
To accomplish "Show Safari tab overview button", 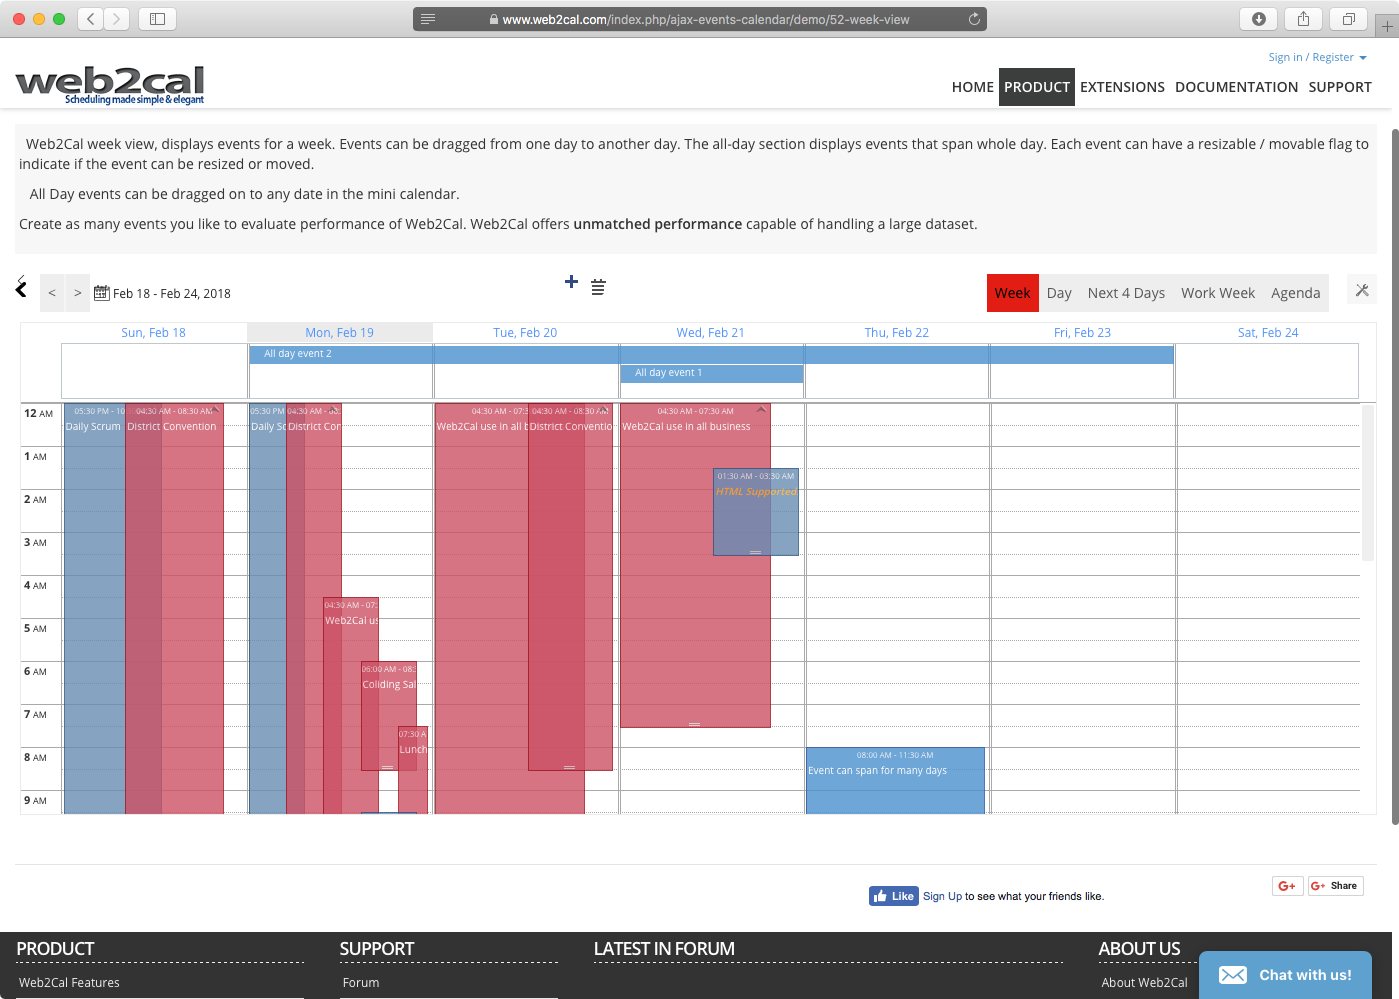I will (x=1349, y=19).
